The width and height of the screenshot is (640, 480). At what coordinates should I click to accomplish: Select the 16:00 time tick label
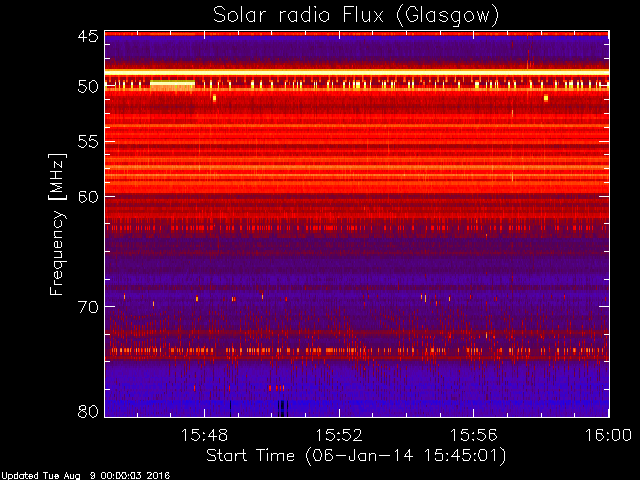point(609,435)
